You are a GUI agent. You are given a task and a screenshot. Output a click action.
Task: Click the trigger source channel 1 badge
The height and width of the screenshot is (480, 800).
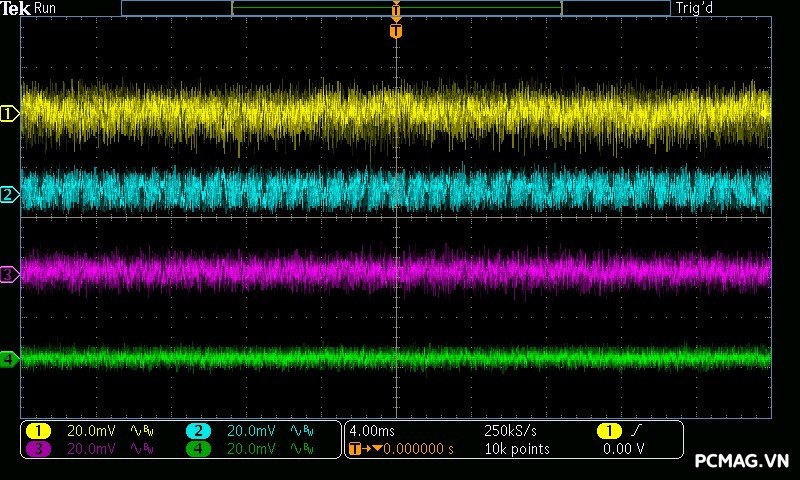click(x=608, y=431)
